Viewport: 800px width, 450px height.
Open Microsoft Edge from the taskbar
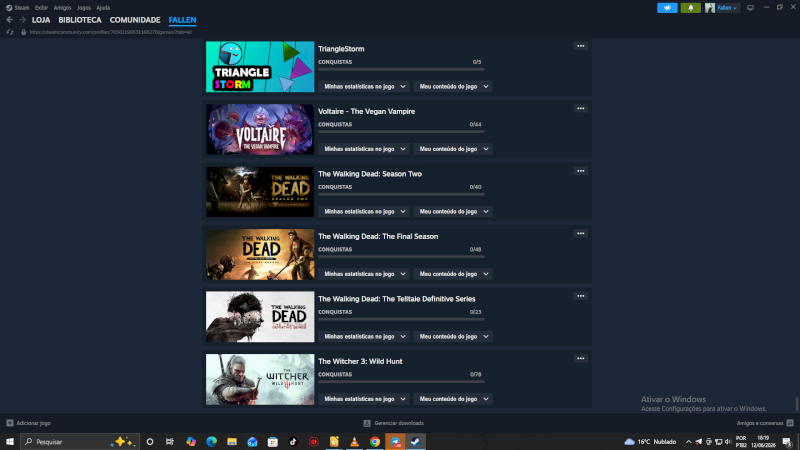pos(211,442)
